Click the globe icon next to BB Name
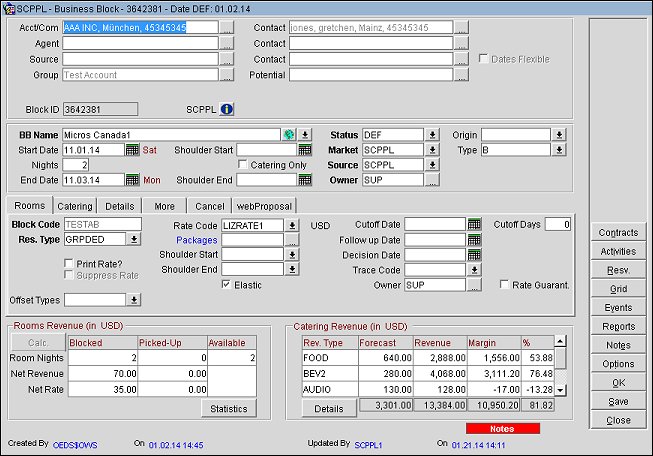The height and width of the screenshot is (456, 653). 288,134
